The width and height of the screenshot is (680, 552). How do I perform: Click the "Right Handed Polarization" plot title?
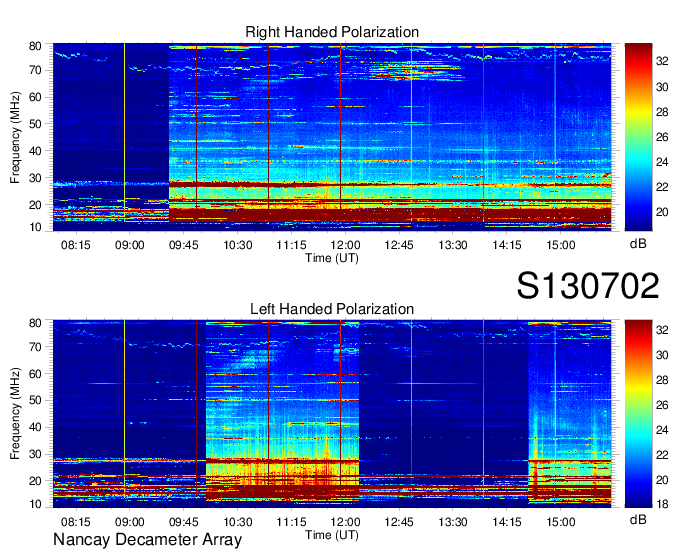[x=332, y=32]
